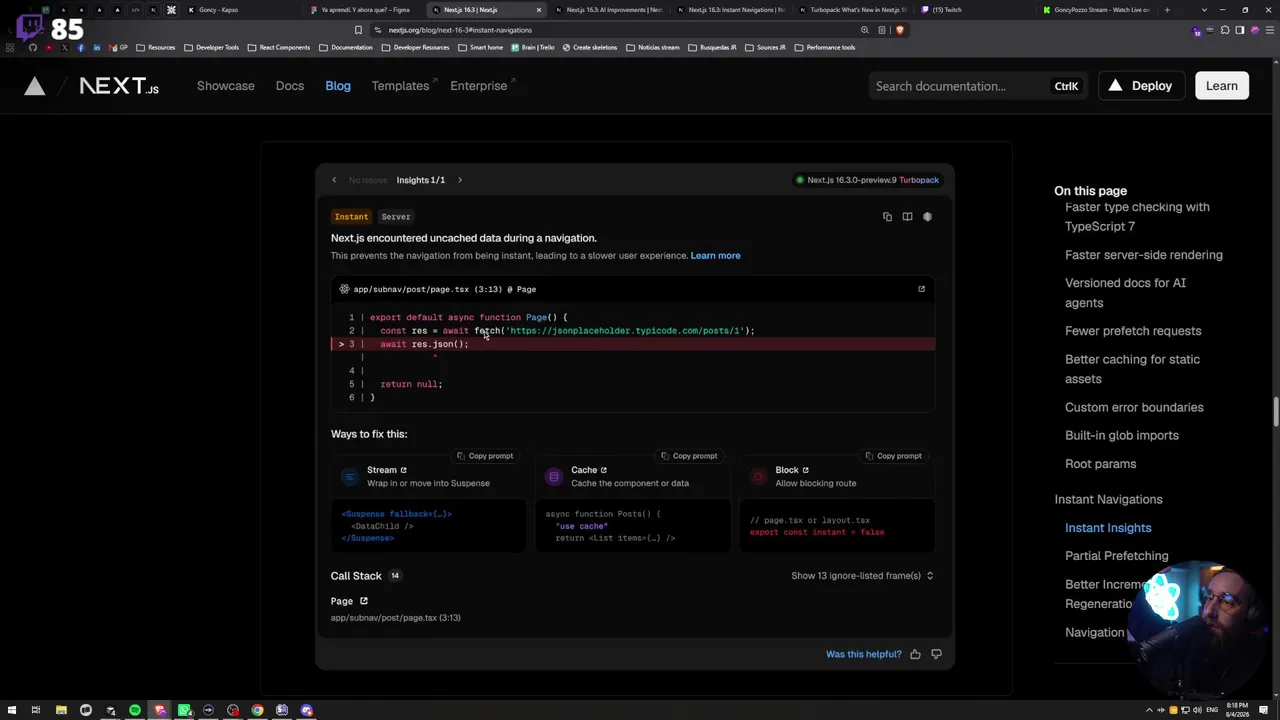The image size is (1280, 720).
Task: Jump to Root params section
Action: click(1100, 464)
